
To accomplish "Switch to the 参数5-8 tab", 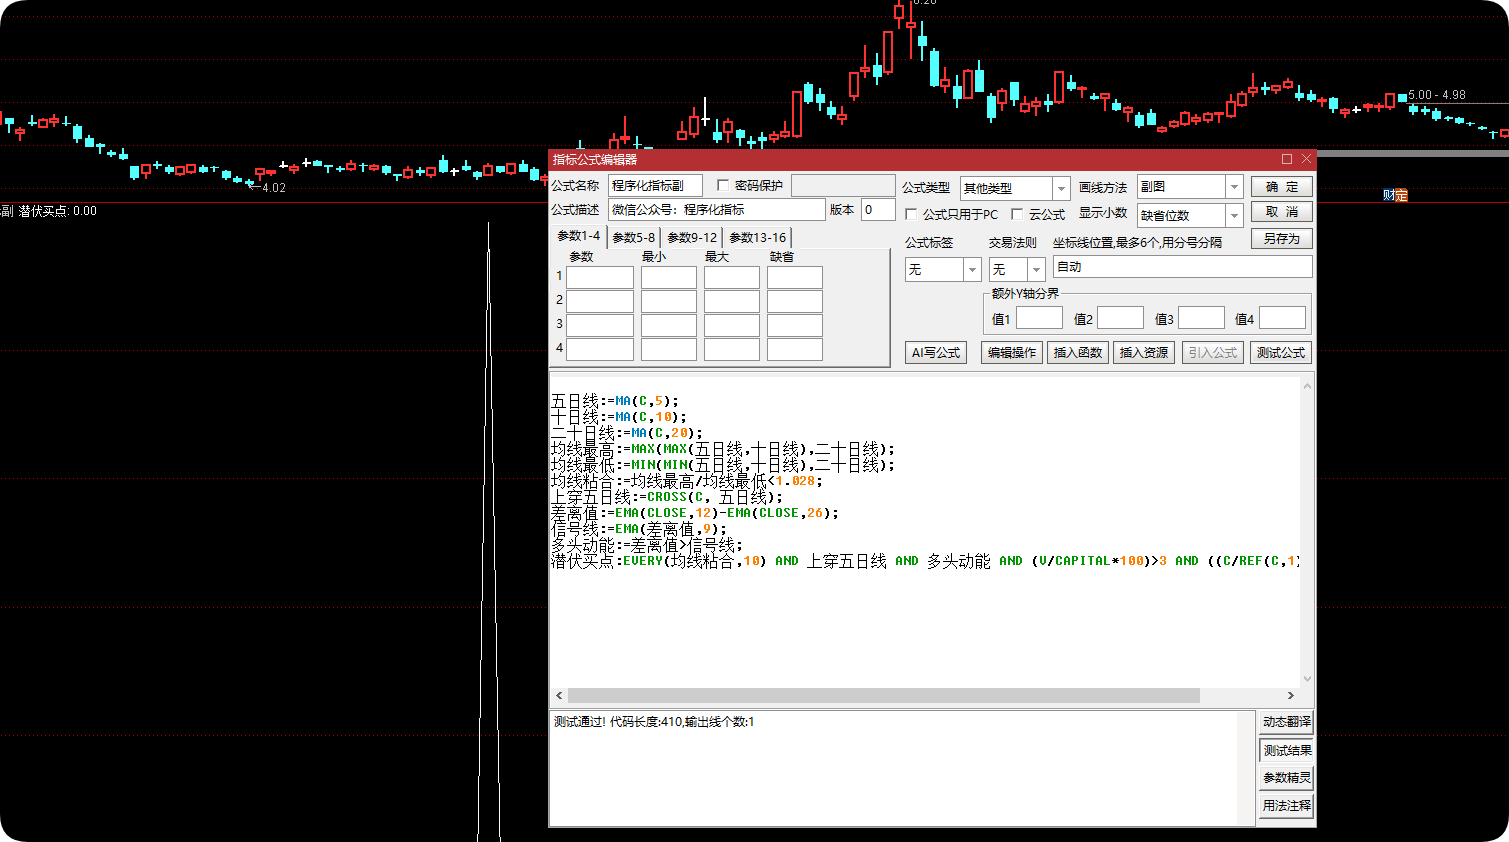I will click(634, 237).
